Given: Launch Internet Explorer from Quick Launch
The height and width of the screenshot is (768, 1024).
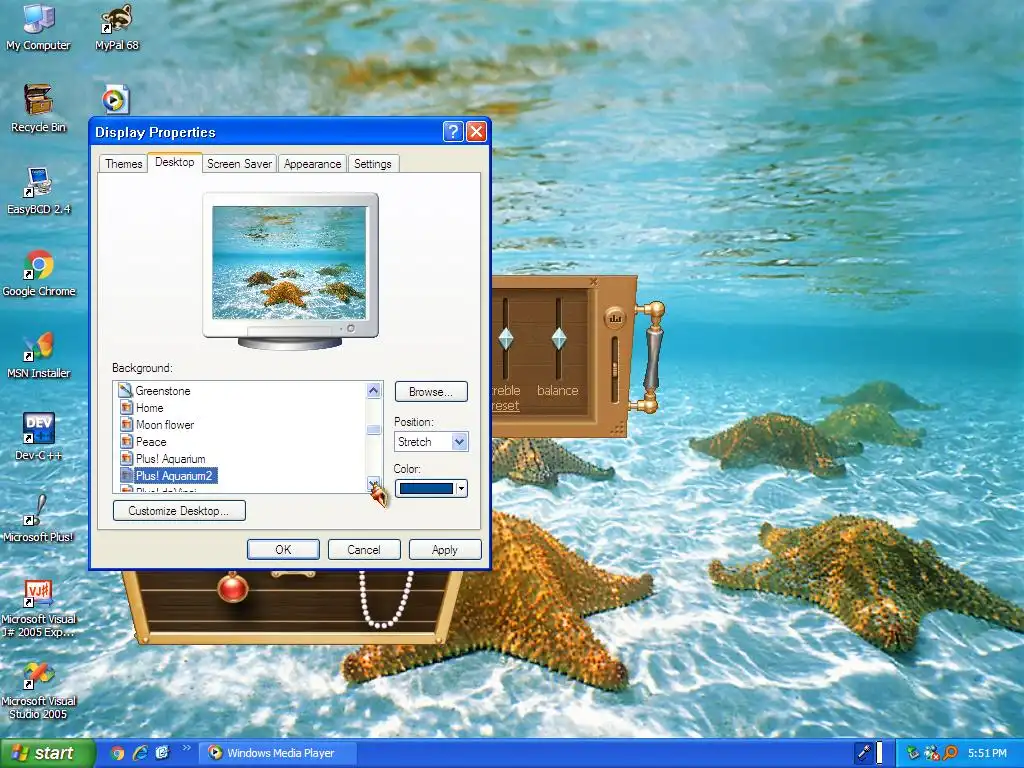Looking at the screenshot, I should pyautogui.click(x=140, y=753).
